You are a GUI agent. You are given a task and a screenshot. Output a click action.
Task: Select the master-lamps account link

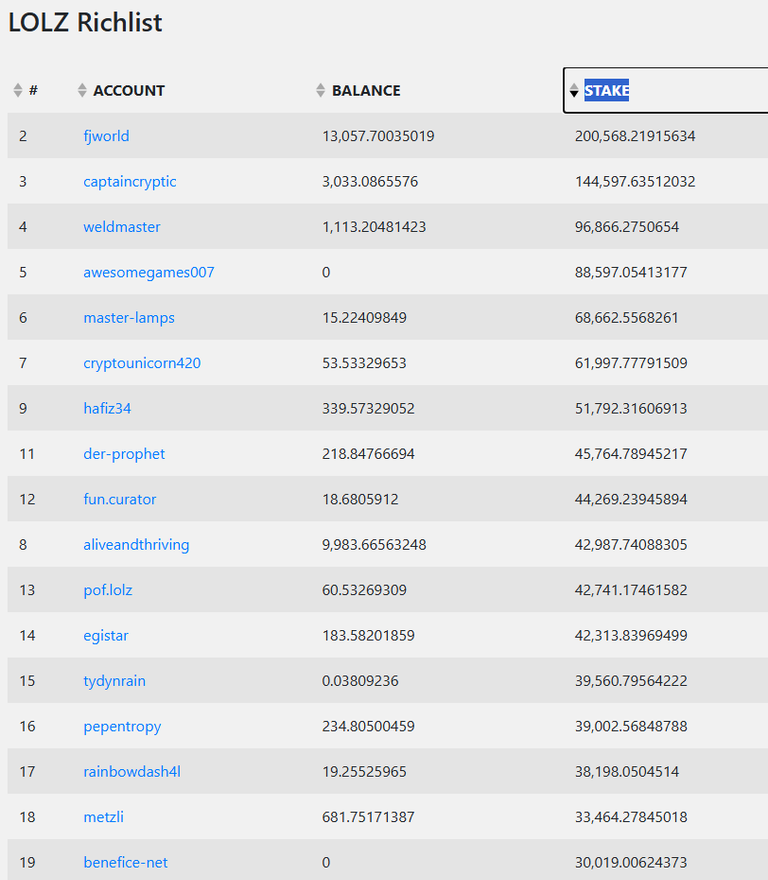point(129,318)
